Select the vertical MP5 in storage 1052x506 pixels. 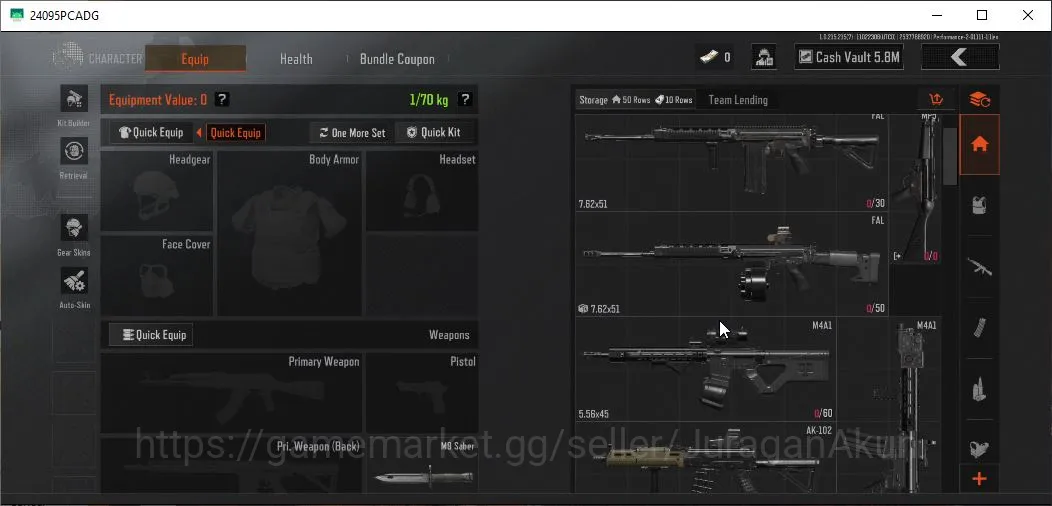click(x=915, y=188)
